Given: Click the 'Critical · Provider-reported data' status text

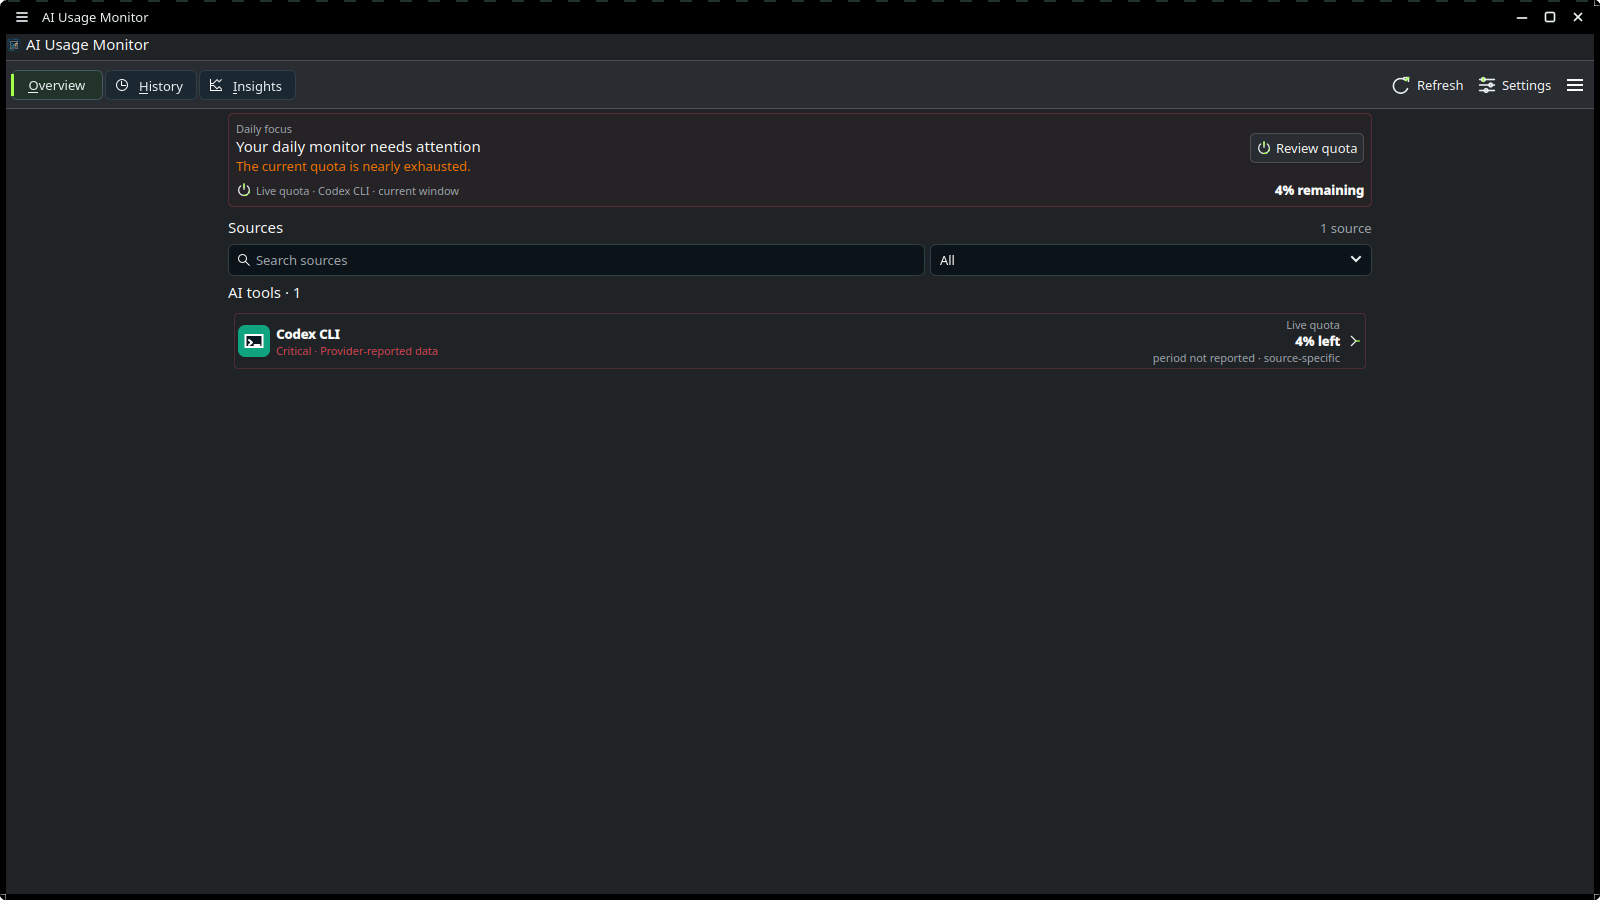Looking at the screenshot, I should pos(357,351).
